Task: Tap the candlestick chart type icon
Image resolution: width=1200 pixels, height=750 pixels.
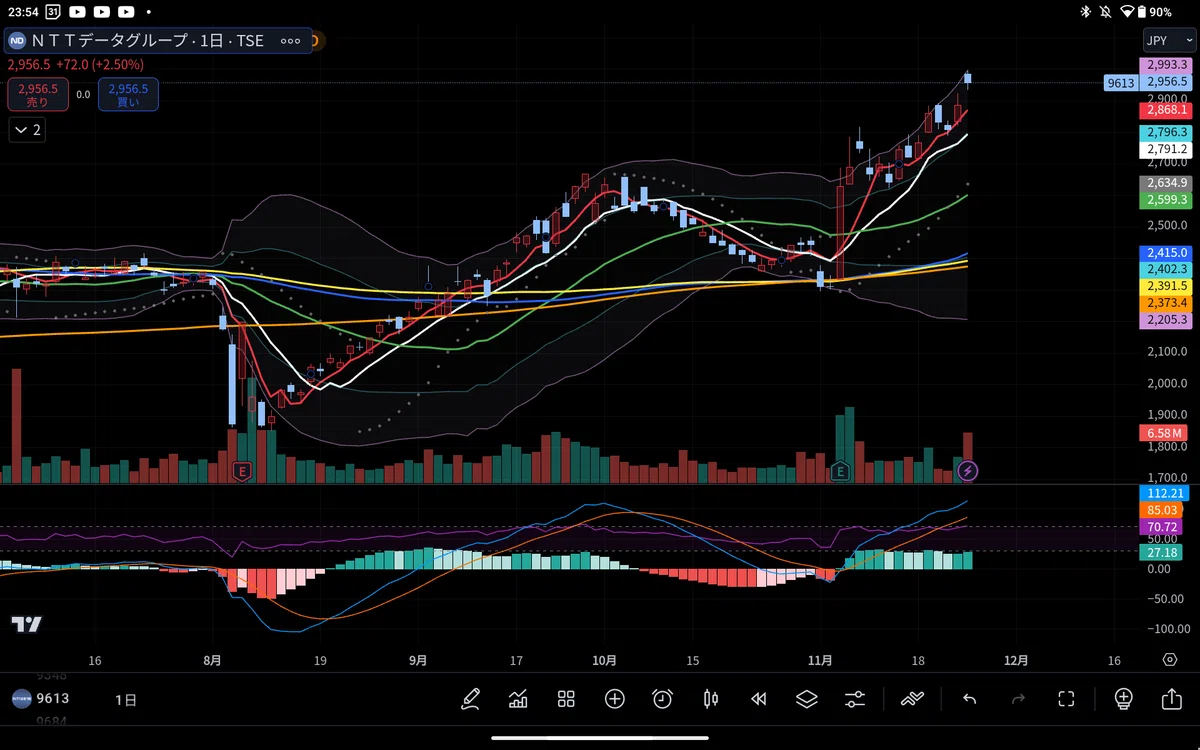Action: [711, 699]
